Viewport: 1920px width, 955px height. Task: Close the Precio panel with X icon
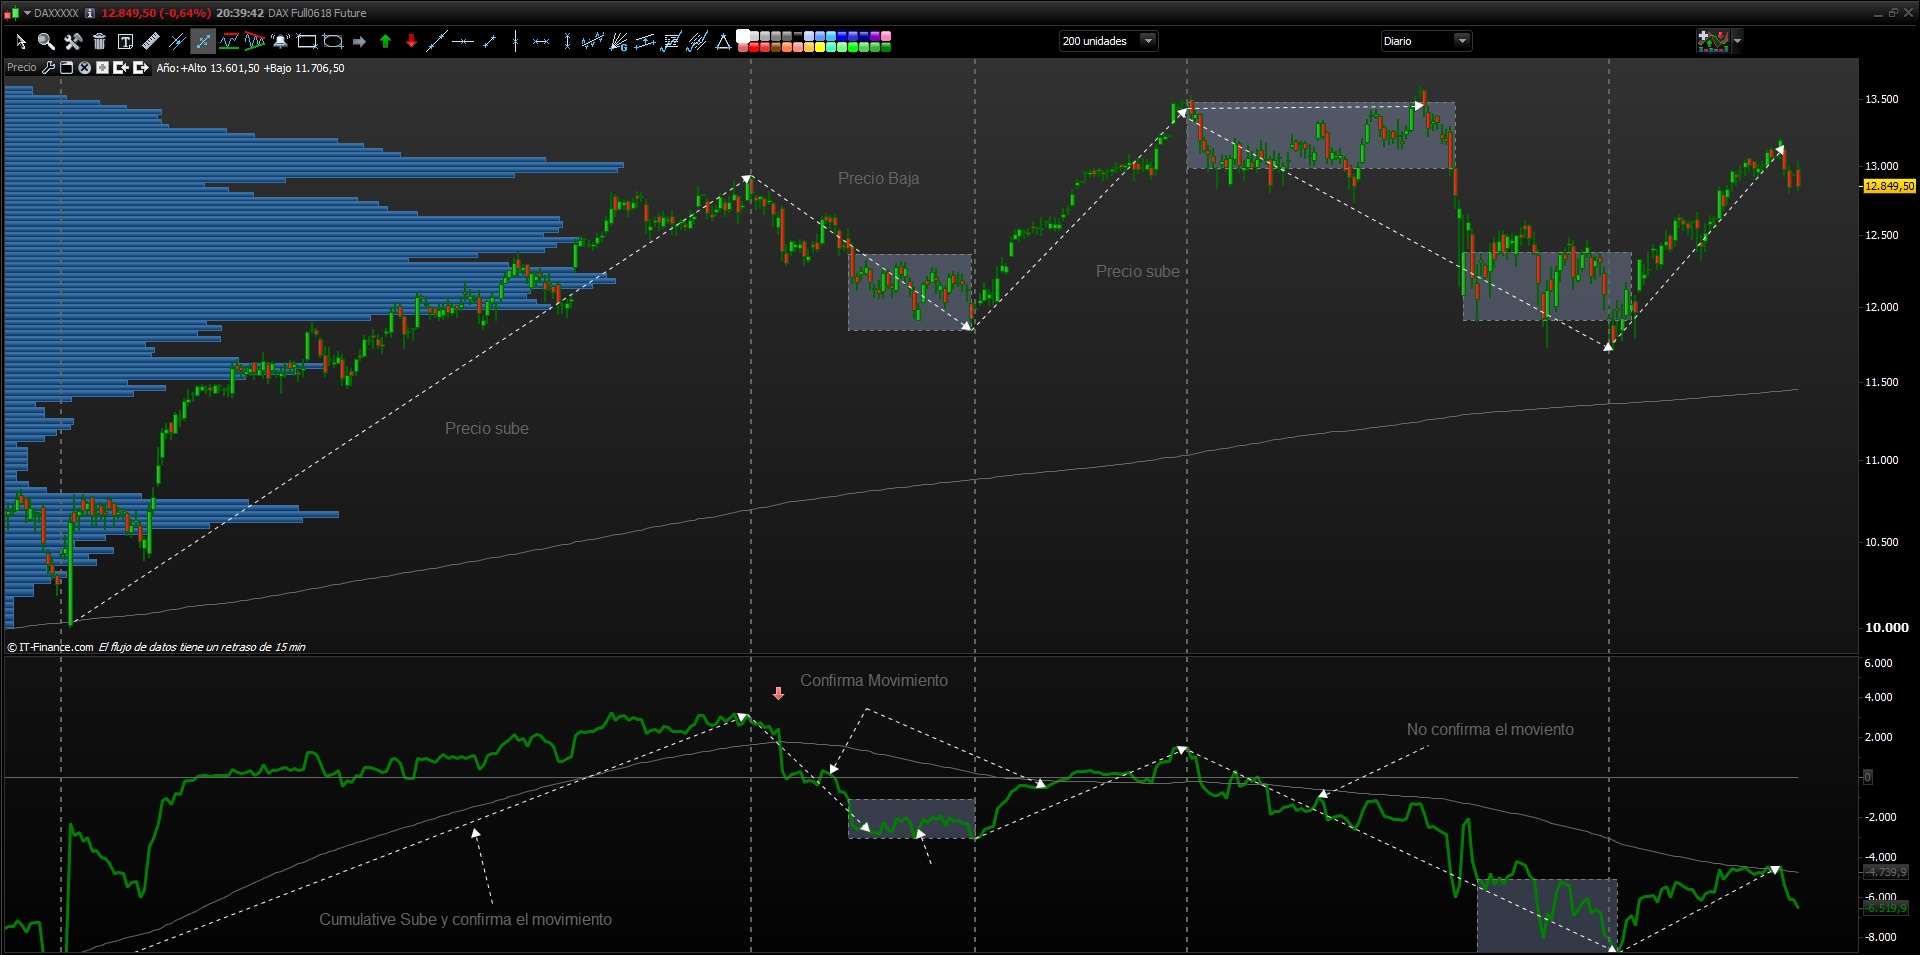[x=85, y=68]
